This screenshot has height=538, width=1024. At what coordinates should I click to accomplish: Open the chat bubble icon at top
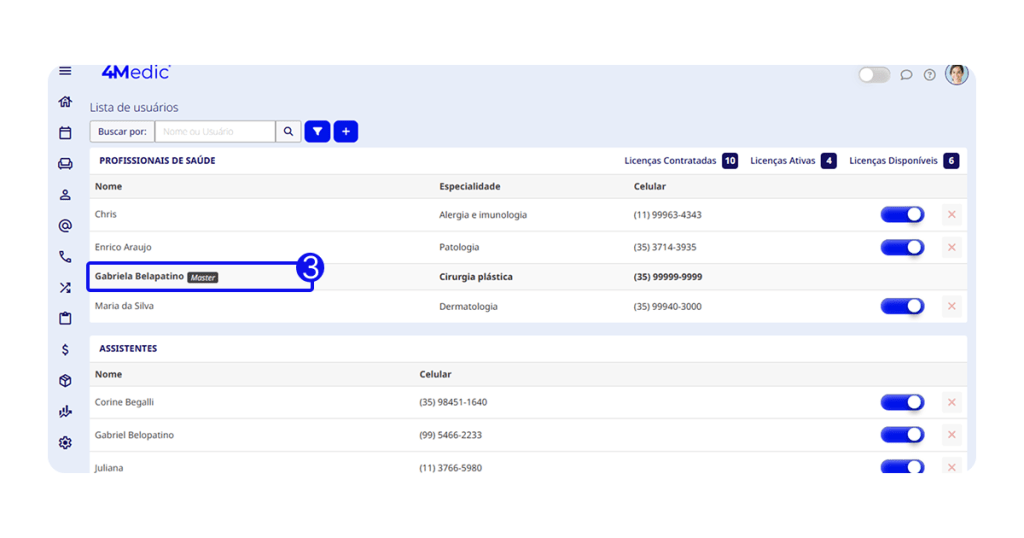(906, 75)
